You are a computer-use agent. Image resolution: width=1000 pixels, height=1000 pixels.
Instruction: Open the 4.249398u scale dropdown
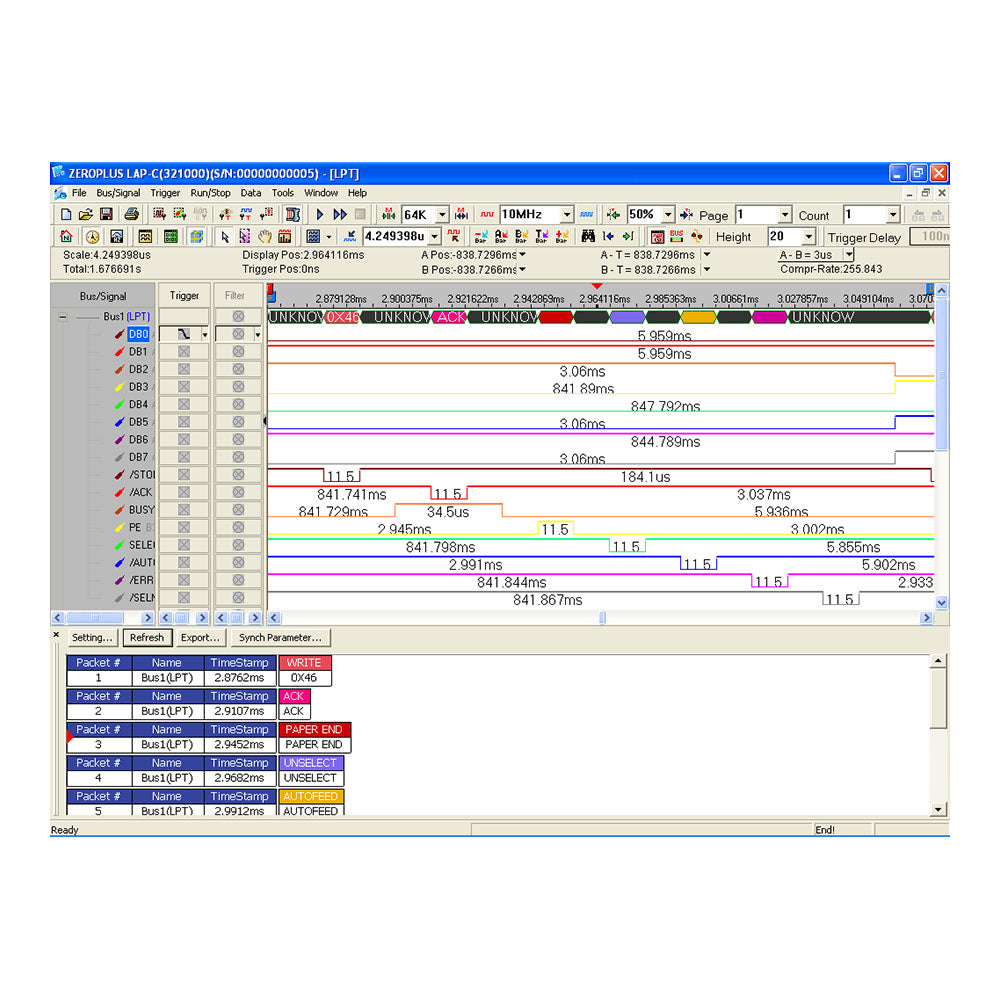click(x=434, y=237)
